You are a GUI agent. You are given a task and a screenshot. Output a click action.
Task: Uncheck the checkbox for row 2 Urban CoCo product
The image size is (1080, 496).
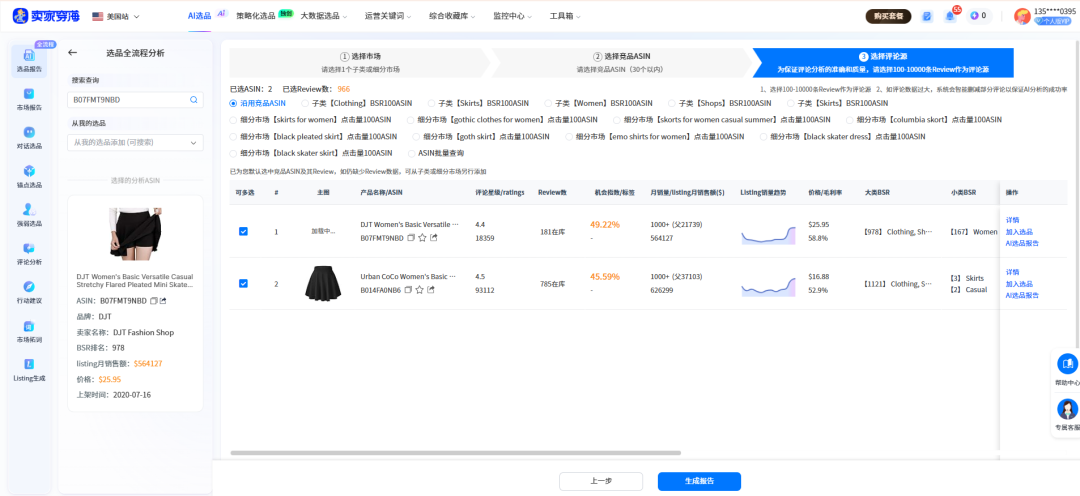pyautogui.click(x=243, y=283)
